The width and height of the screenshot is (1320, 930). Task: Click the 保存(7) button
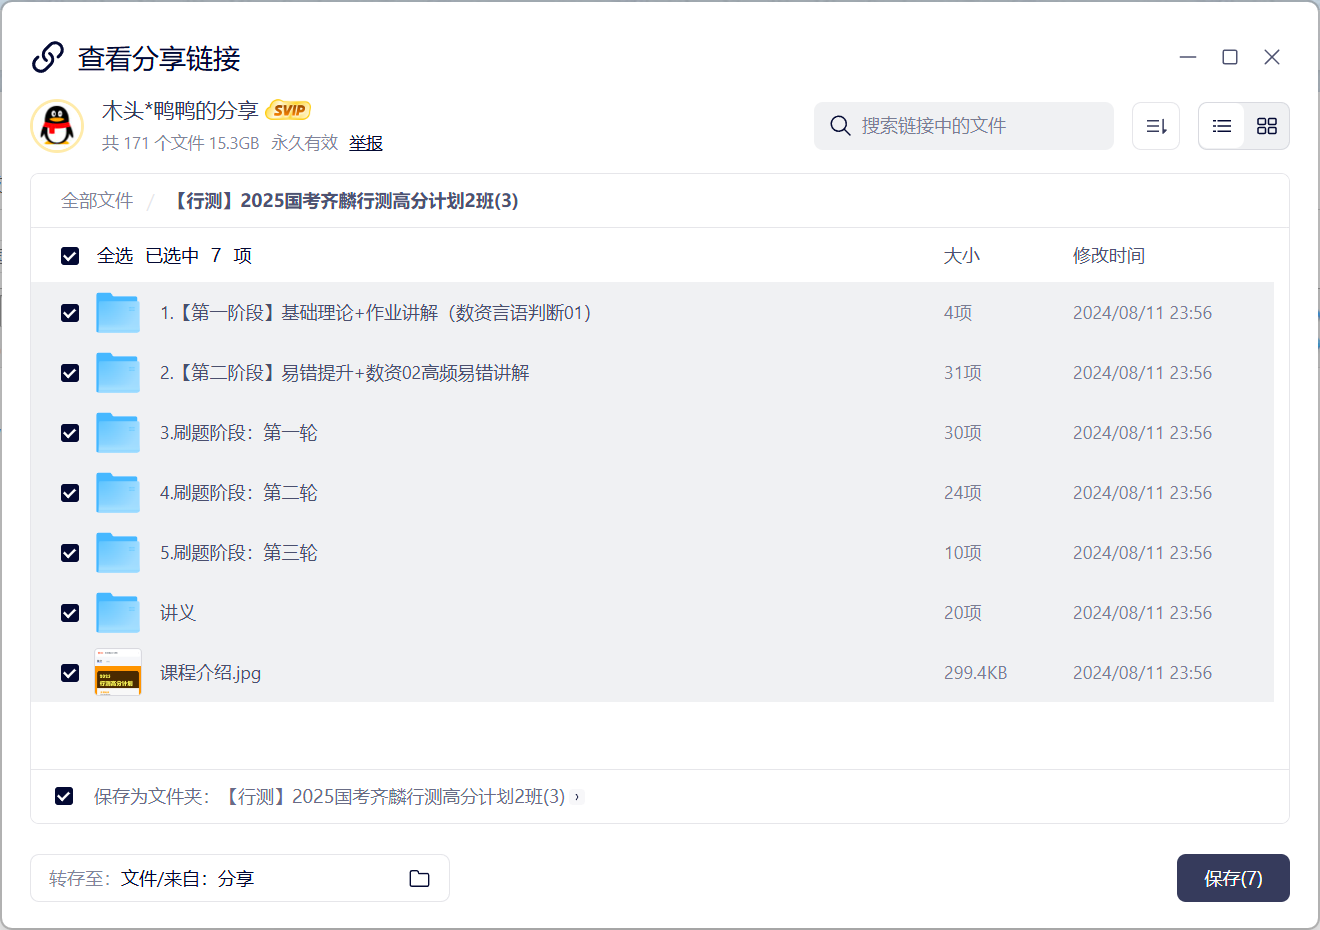(x=1232, y=878)
